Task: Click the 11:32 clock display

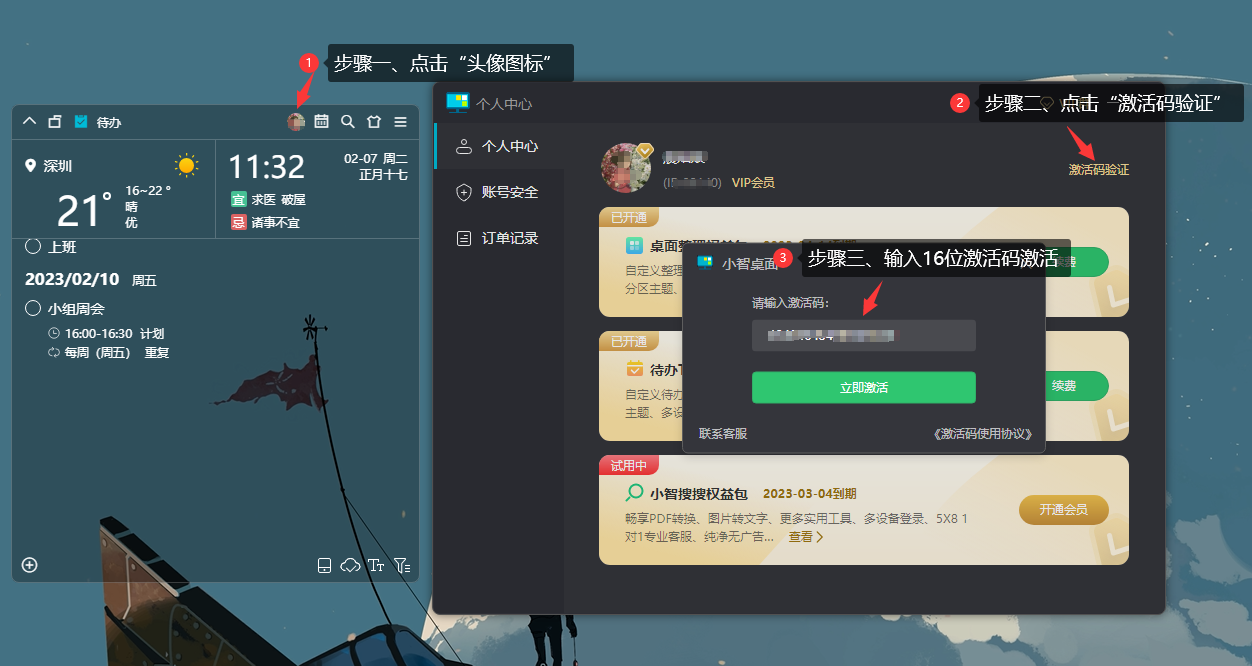Action: tap(267, 166)
